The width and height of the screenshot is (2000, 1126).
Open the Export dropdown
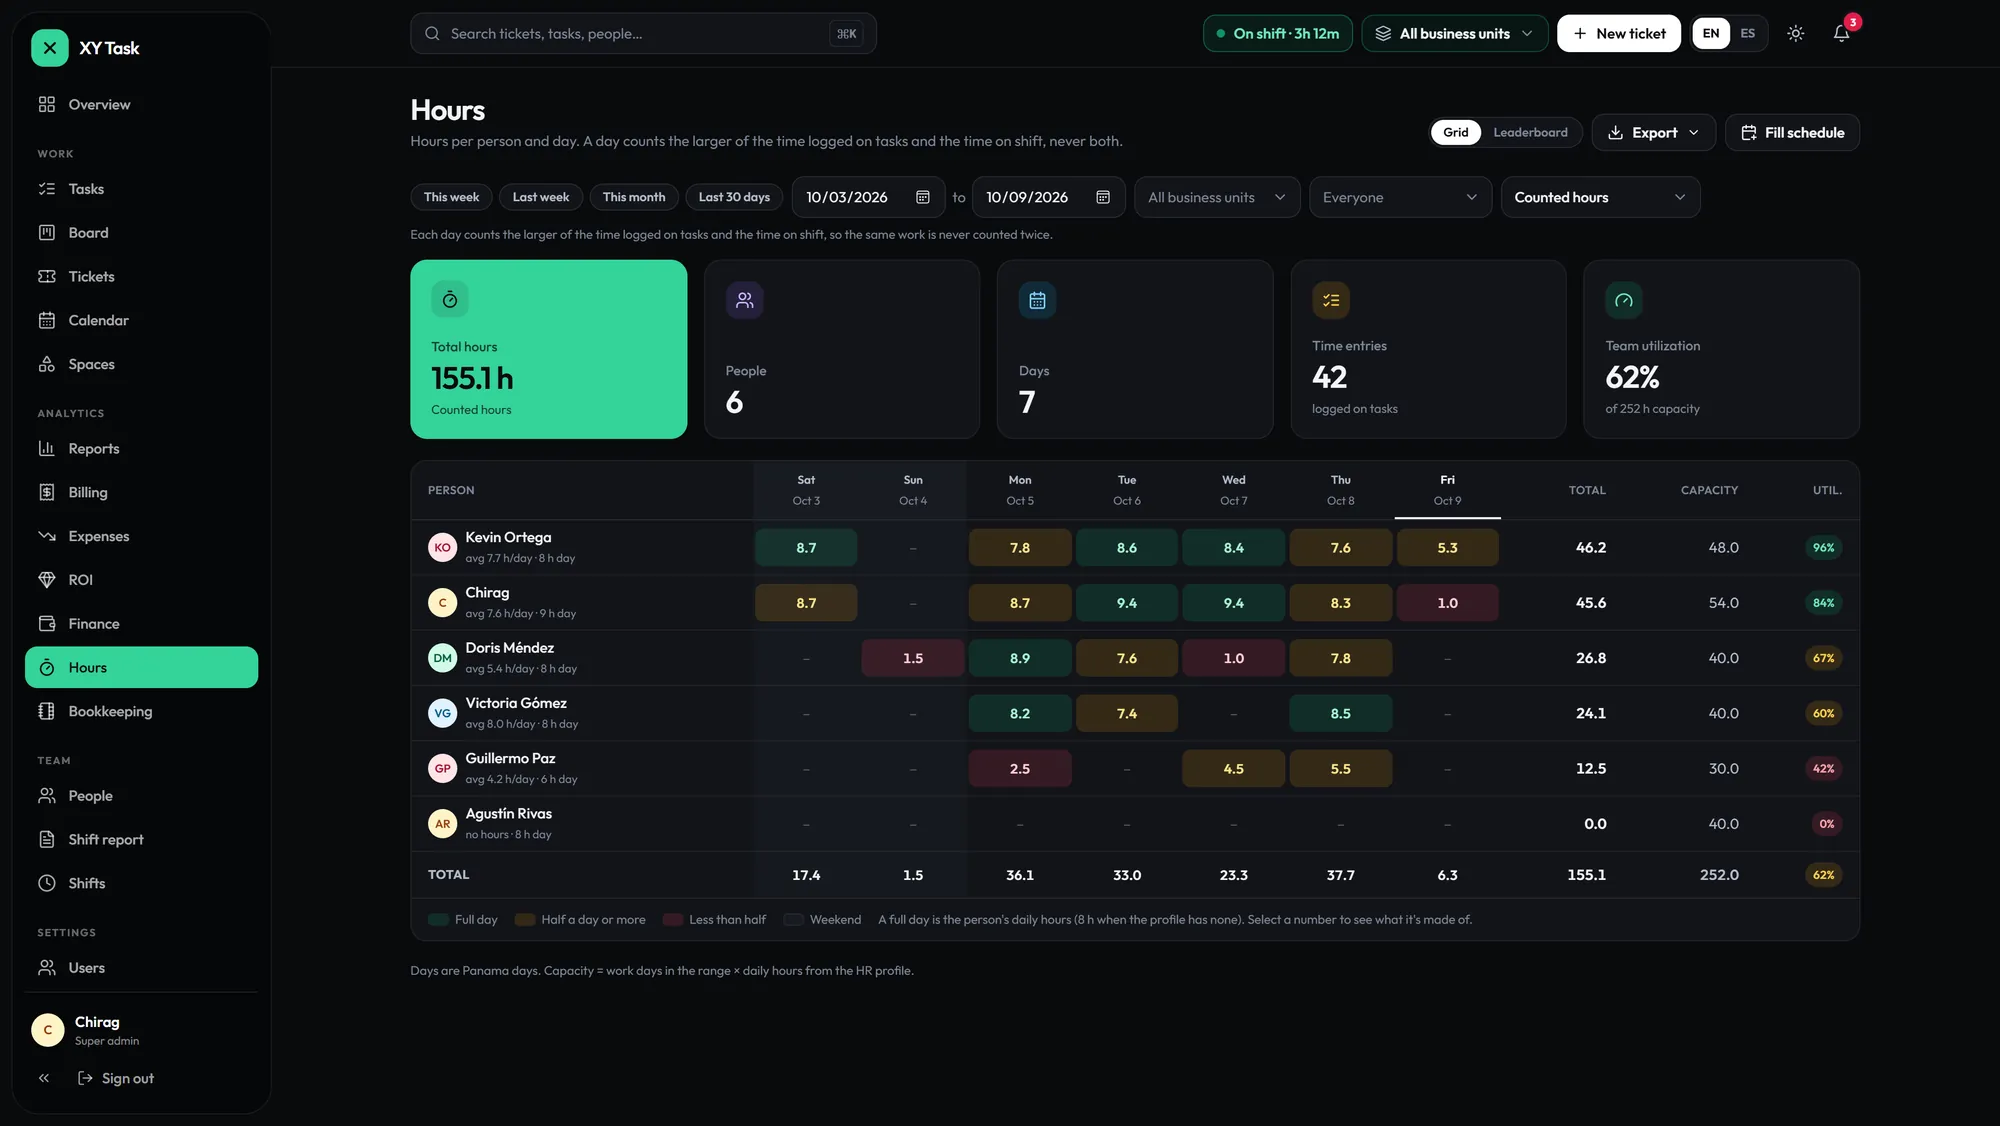1653,133
